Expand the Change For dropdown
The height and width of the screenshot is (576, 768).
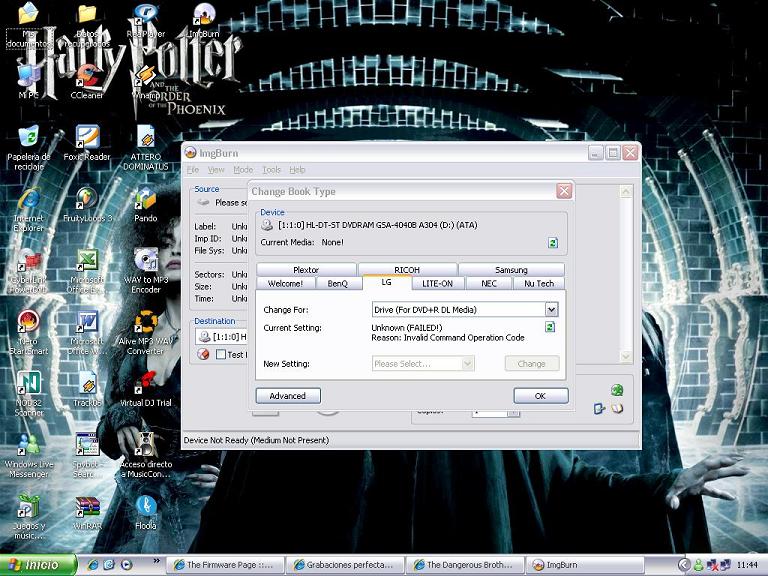coord(551,310)
